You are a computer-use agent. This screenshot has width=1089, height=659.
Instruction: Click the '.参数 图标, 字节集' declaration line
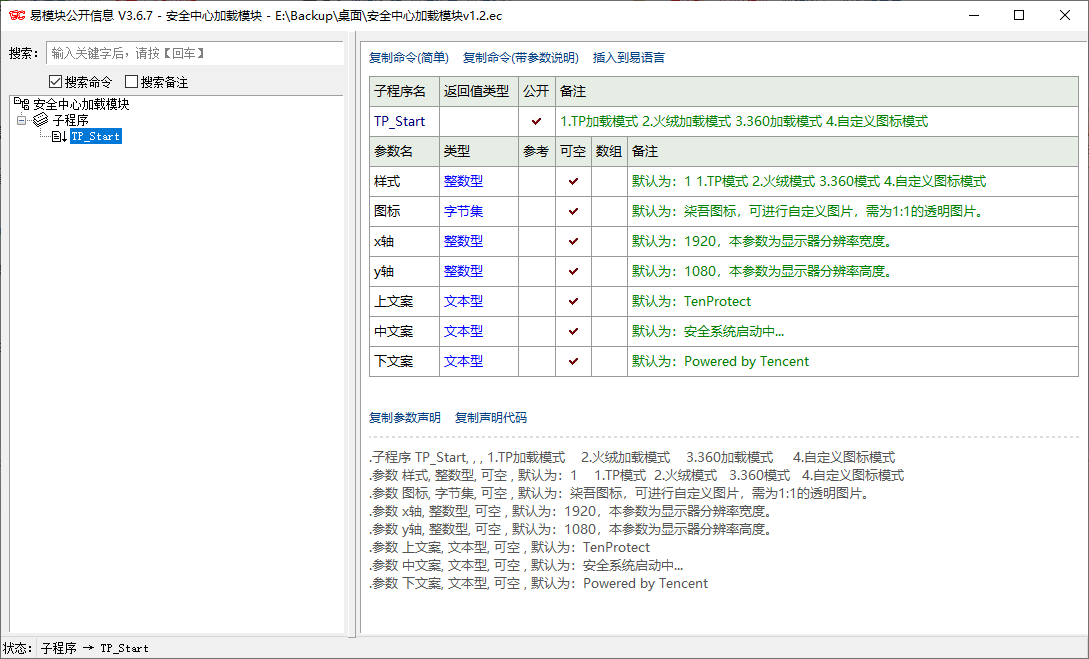(x=620, y=493)
